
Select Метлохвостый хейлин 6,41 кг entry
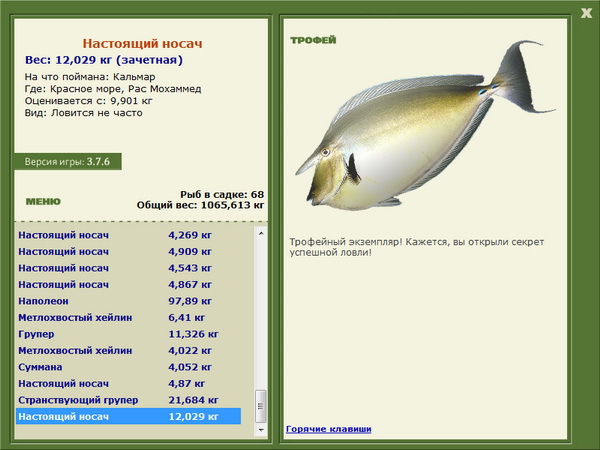tap(129, 318)
